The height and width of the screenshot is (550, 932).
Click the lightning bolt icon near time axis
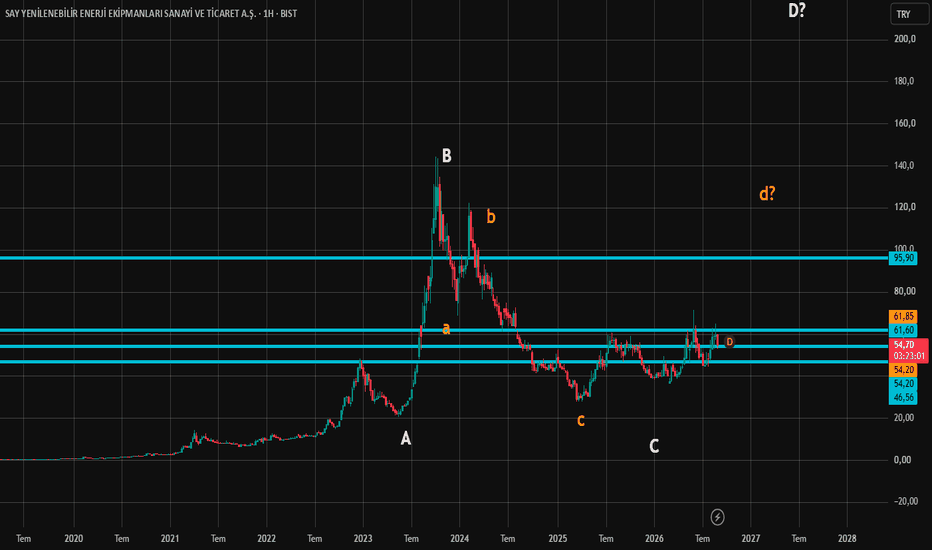click(717, 517)
